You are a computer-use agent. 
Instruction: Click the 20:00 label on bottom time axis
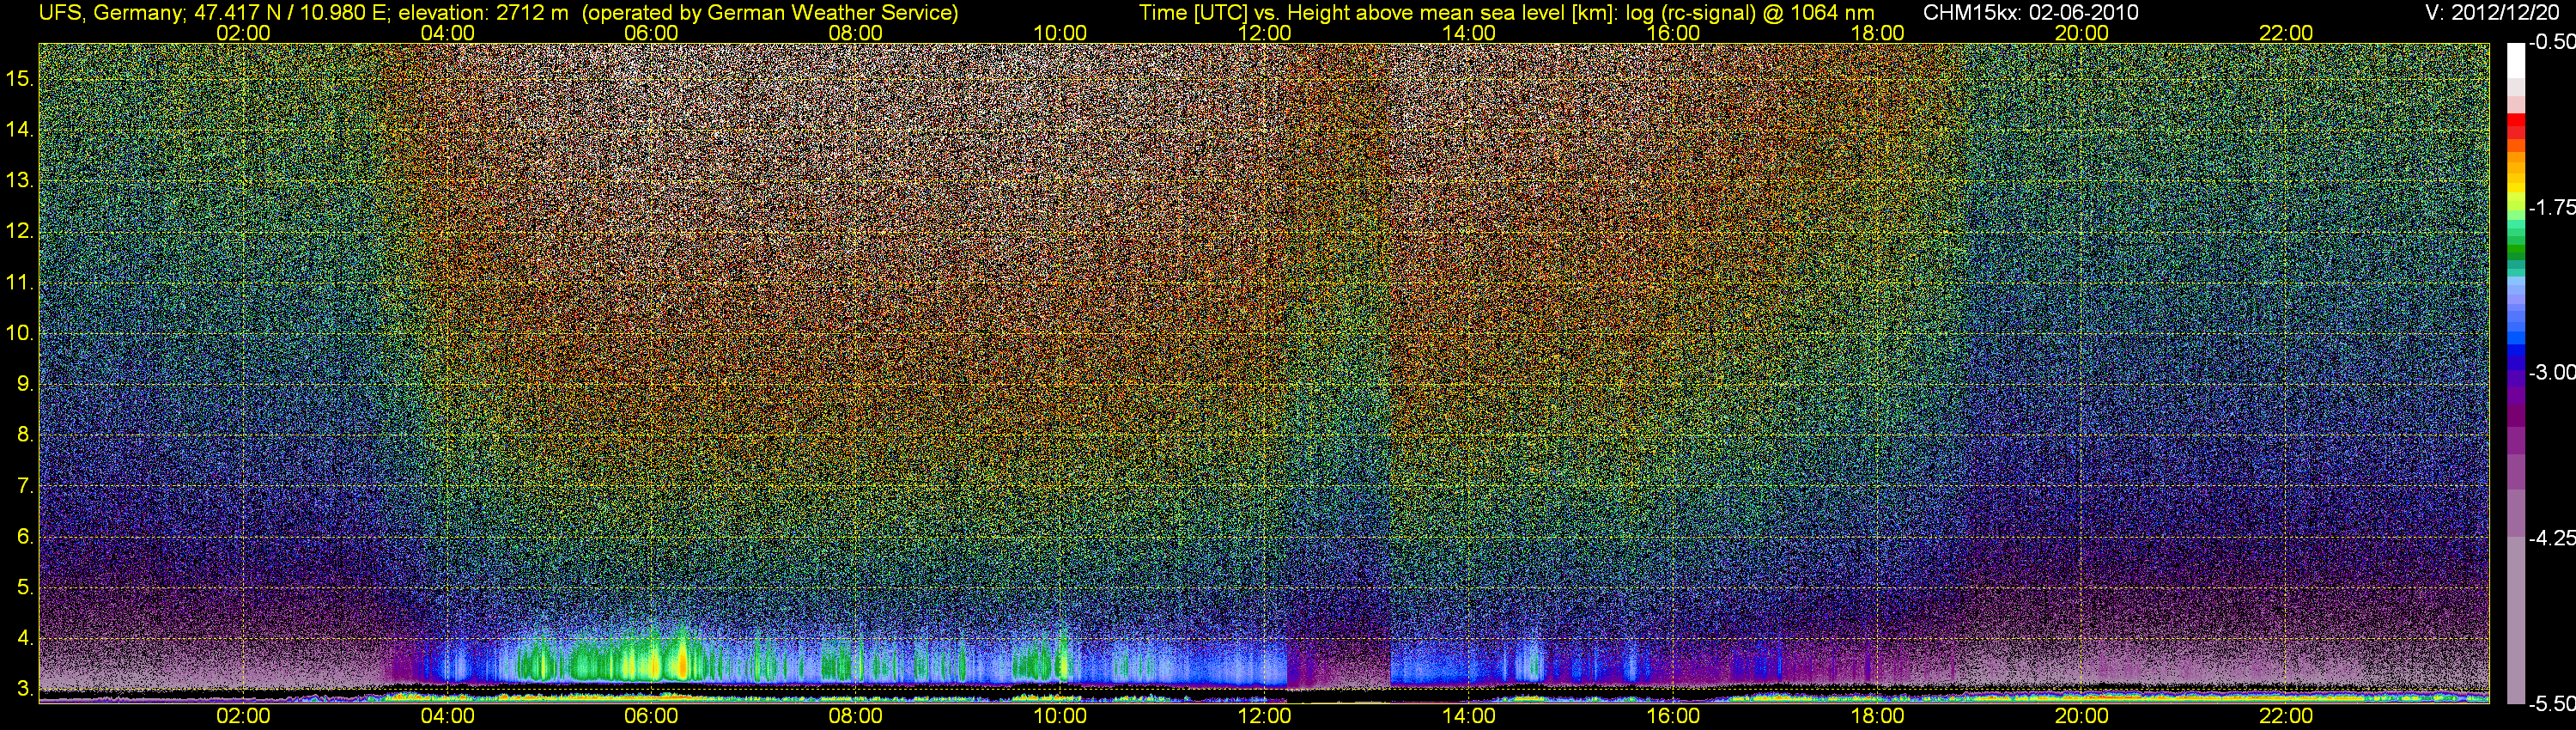coord(2081,716)
